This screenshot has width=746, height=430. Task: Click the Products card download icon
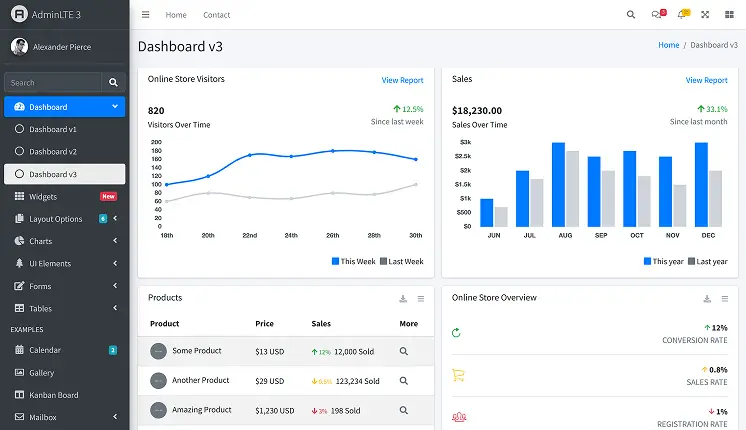pyautogui.click(x=403, y=299)
